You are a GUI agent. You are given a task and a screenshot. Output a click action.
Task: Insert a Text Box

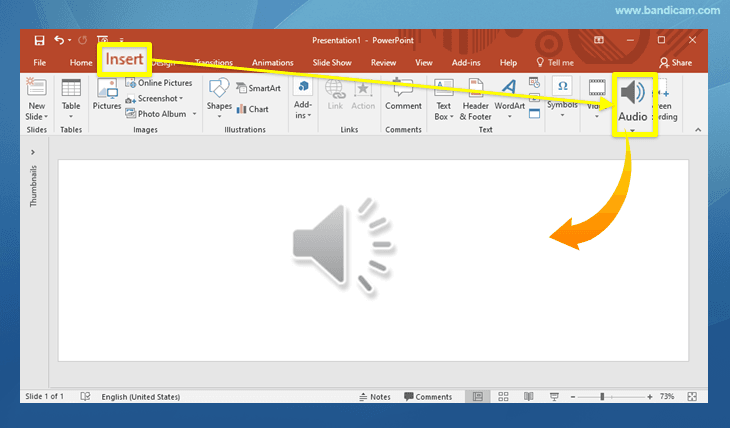444,100
